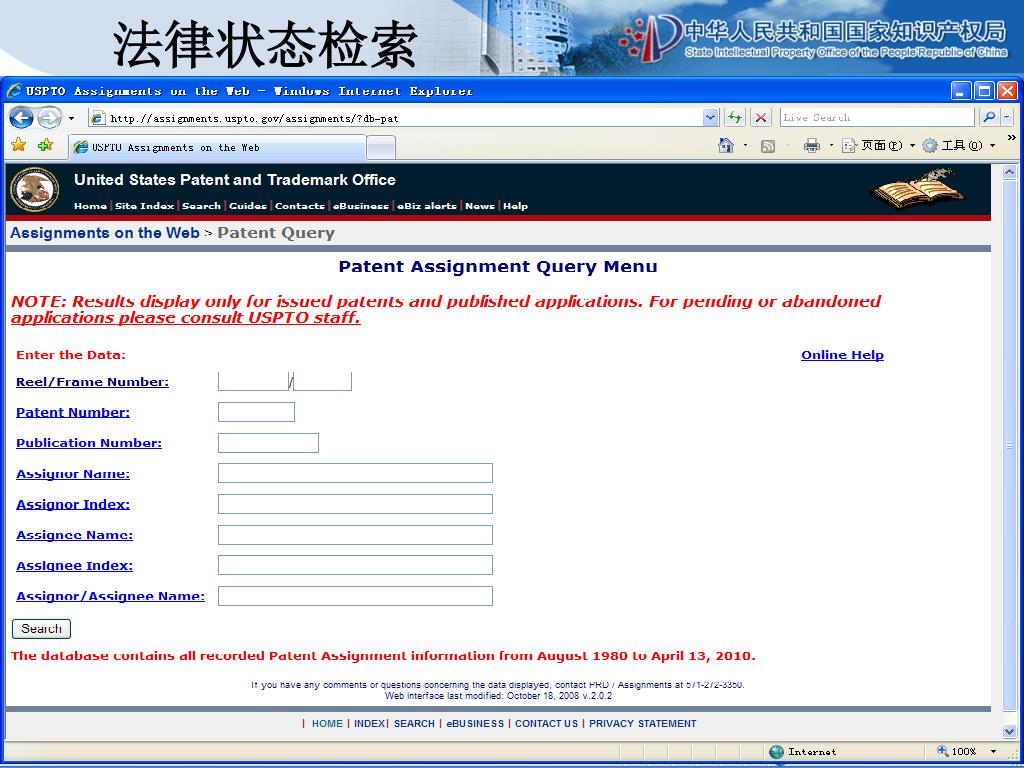Click the Assignor/Assignee Name label link
This screenshot has width=1024, height=768.
pyautogui.click(x=110, y=596)
